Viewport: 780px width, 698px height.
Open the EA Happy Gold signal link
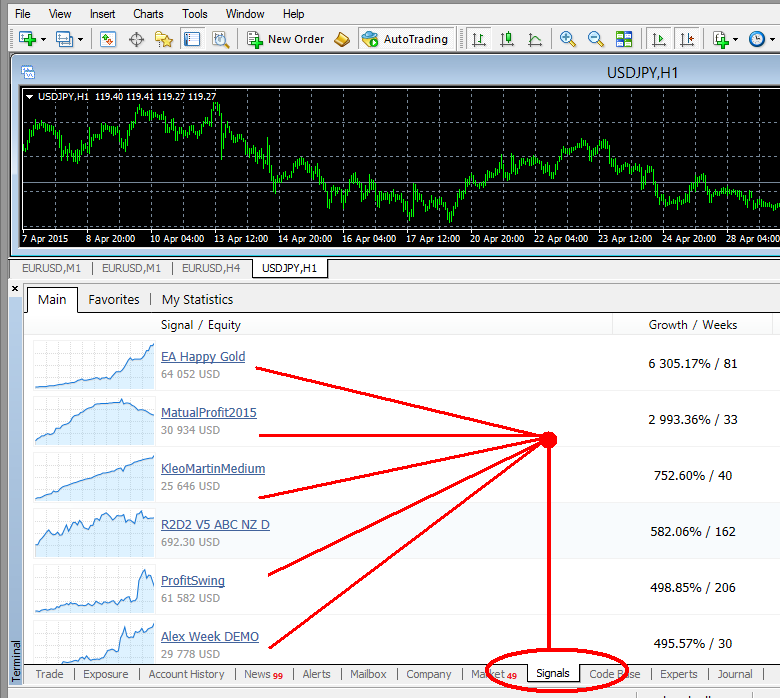pos(203,357)
